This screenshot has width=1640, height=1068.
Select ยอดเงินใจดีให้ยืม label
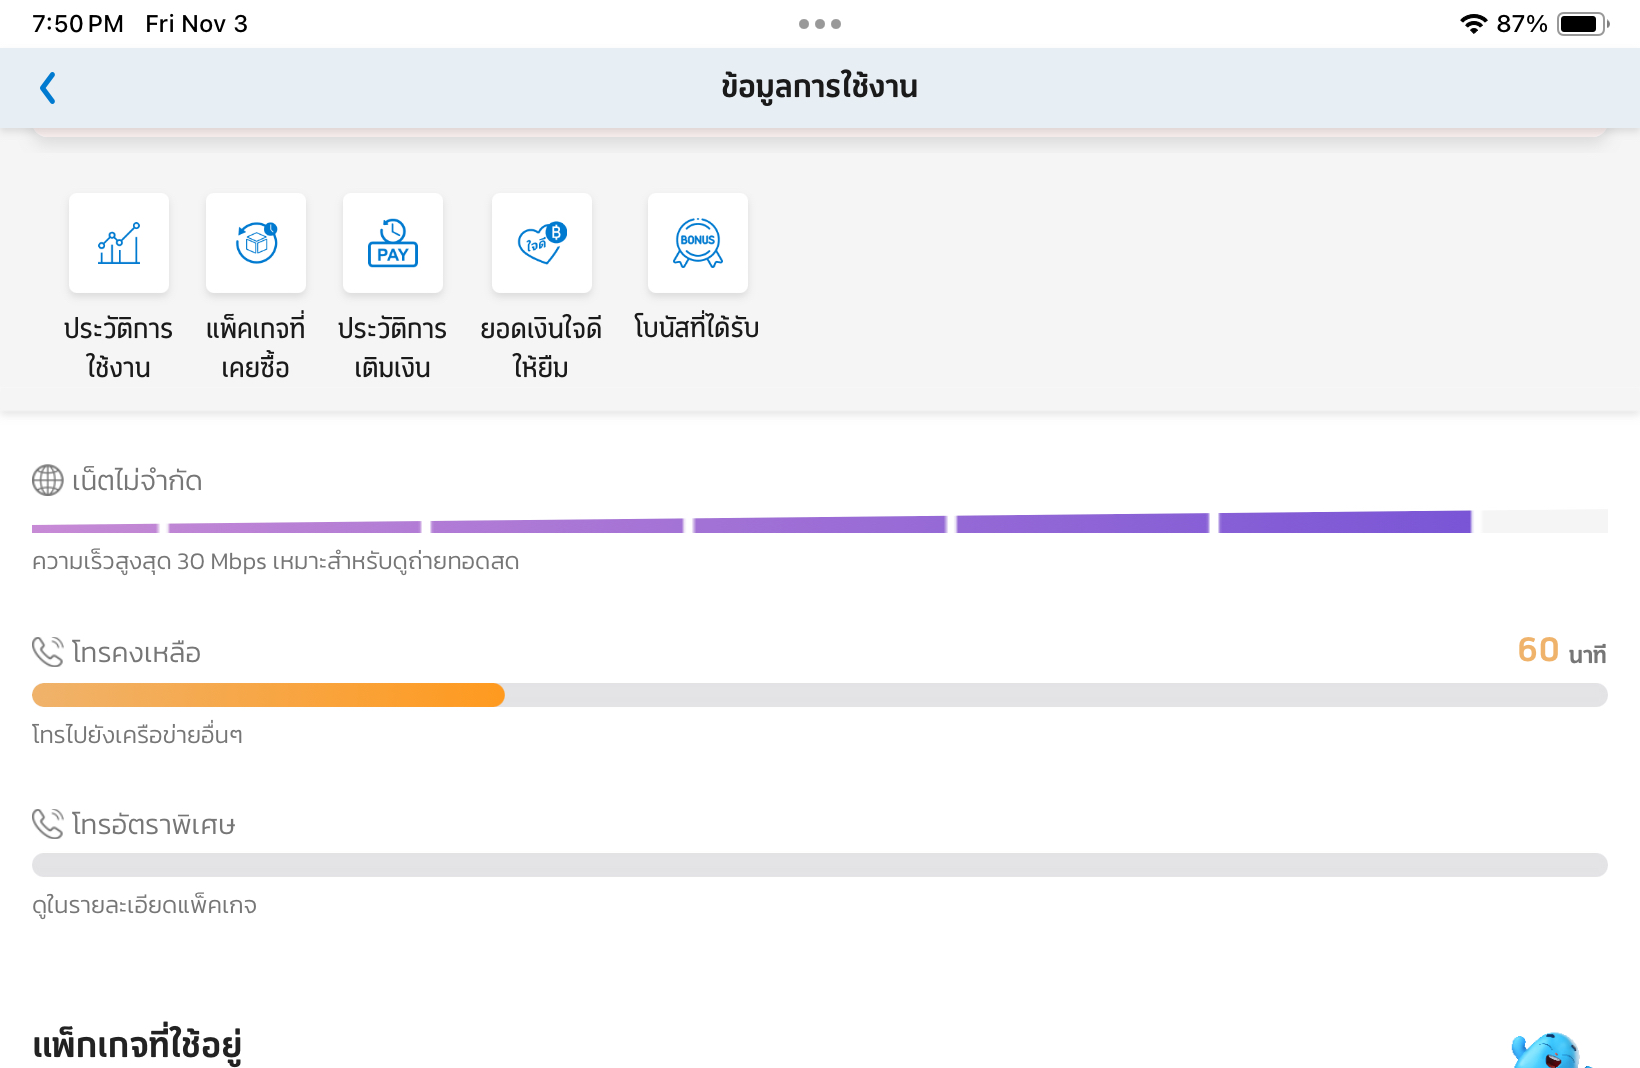(x=541, y=347)
